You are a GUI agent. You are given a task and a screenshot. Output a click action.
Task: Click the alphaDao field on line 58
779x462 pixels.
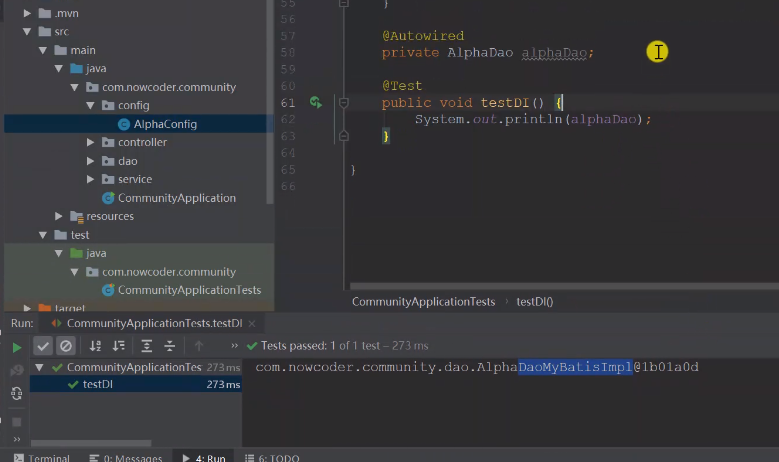[554, 53]
